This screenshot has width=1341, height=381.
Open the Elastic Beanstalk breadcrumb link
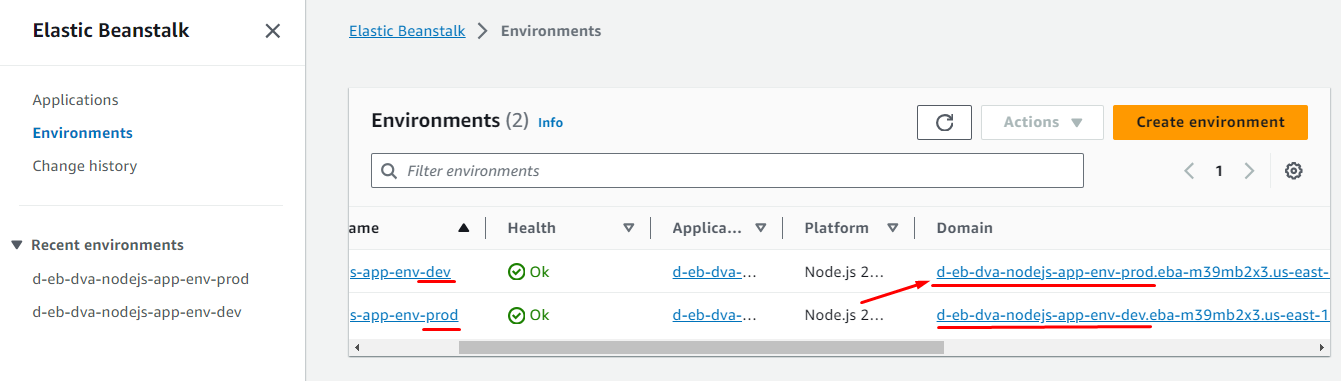click(407, 31)
